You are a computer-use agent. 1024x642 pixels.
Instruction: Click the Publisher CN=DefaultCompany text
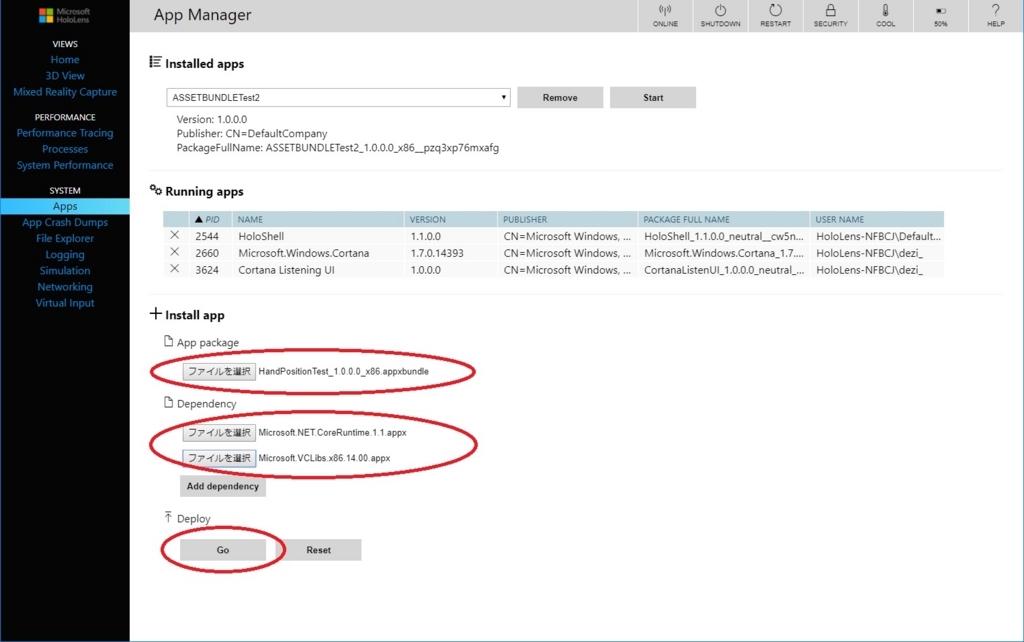[251, 133]
